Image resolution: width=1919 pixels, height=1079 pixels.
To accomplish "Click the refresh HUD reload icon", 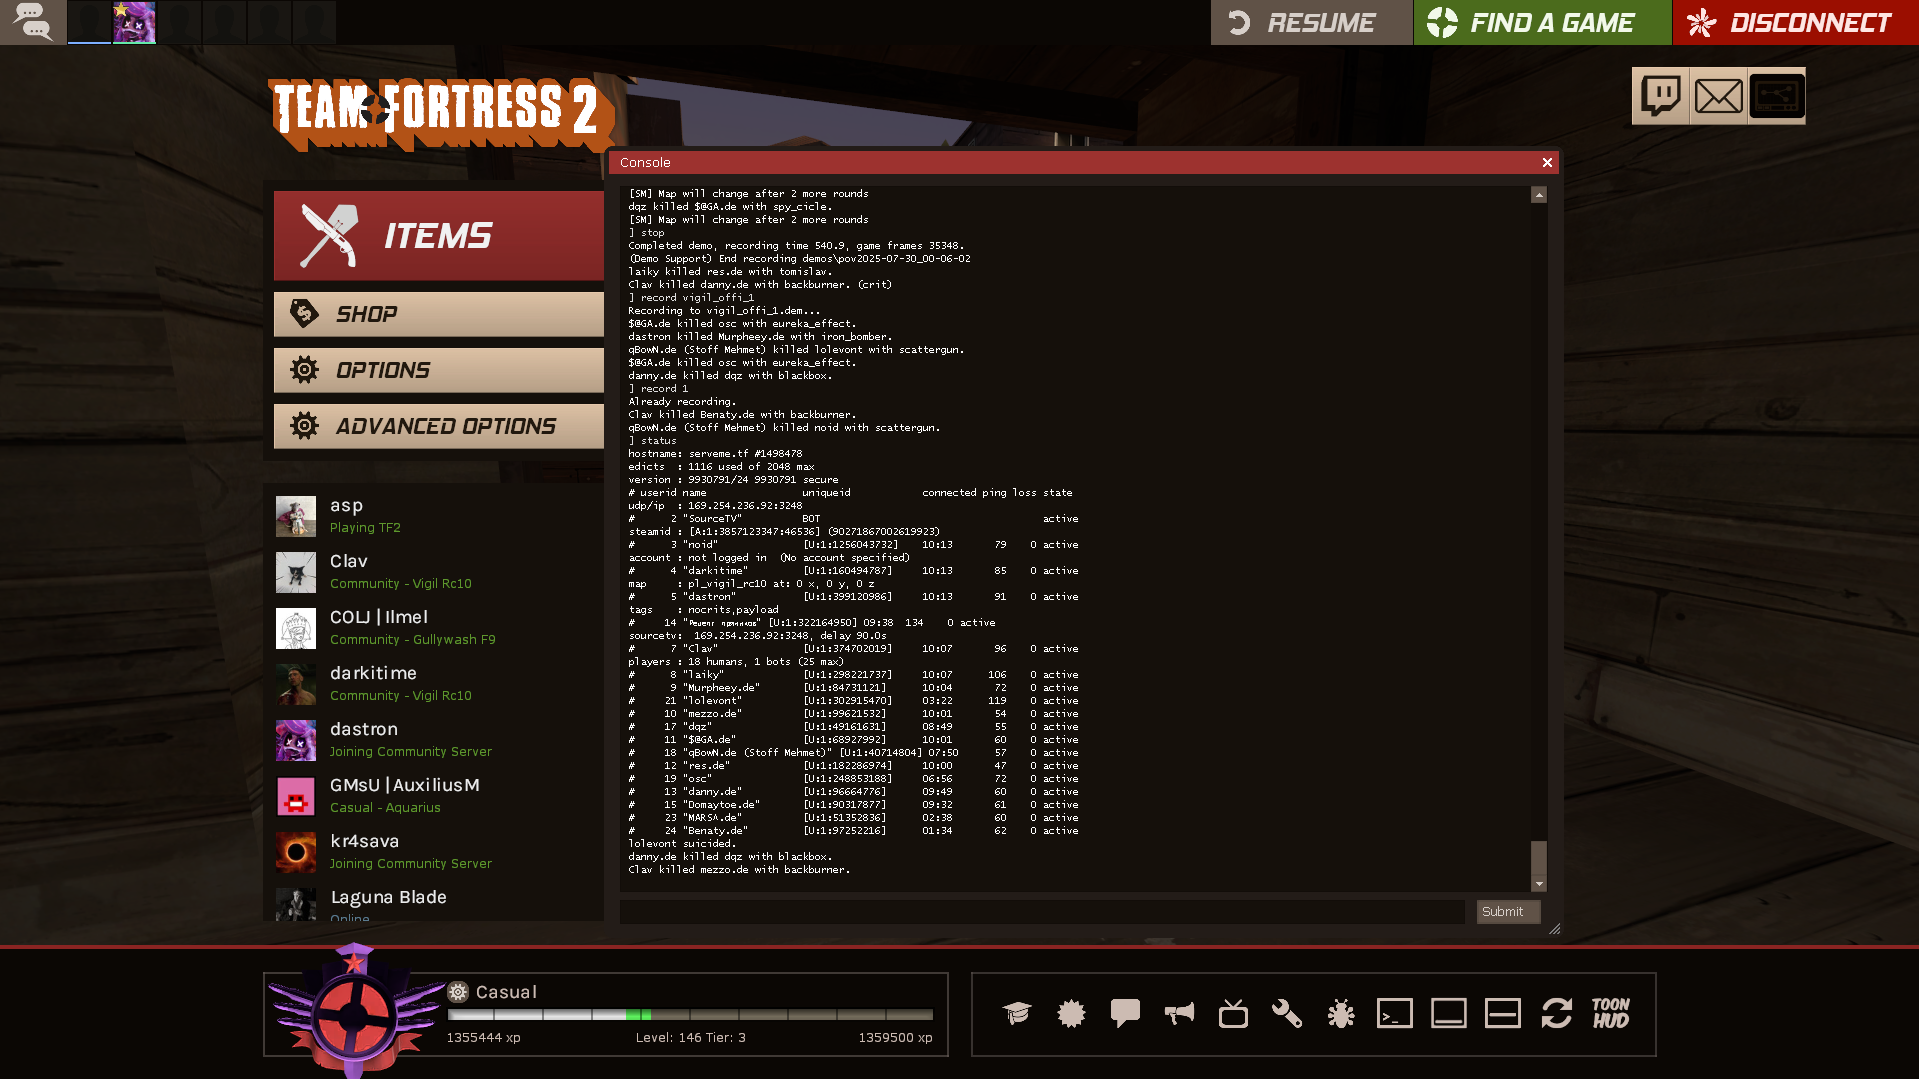I will (1557, 1013).
